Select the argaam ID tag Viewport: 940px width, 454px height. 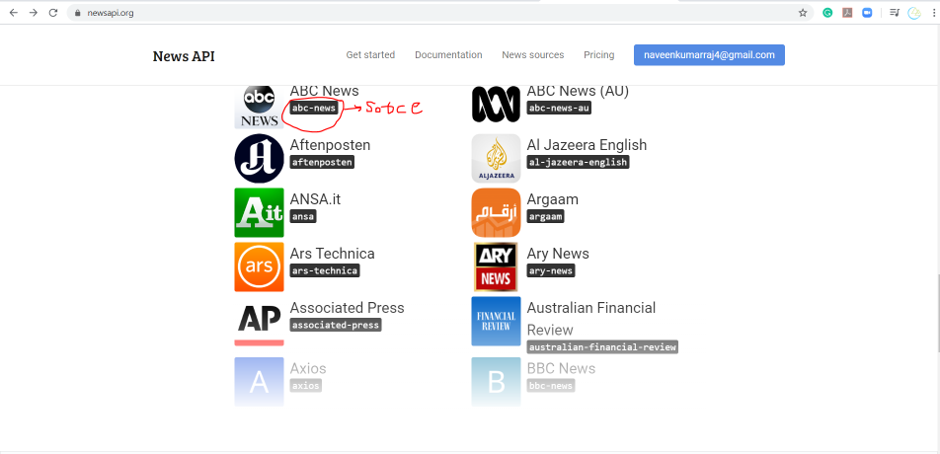(x=546, y=217)
